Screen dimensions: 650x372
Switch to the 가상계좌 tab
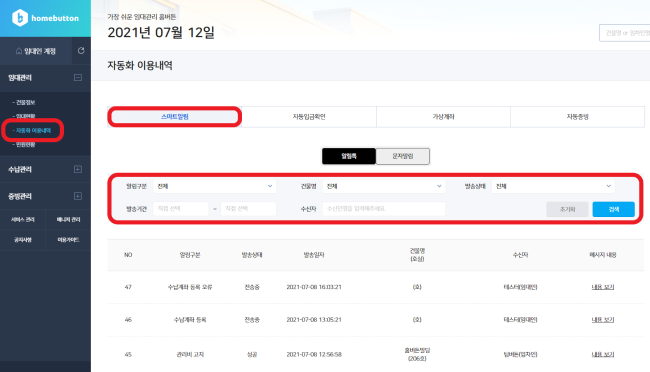[x=443, y=117]
